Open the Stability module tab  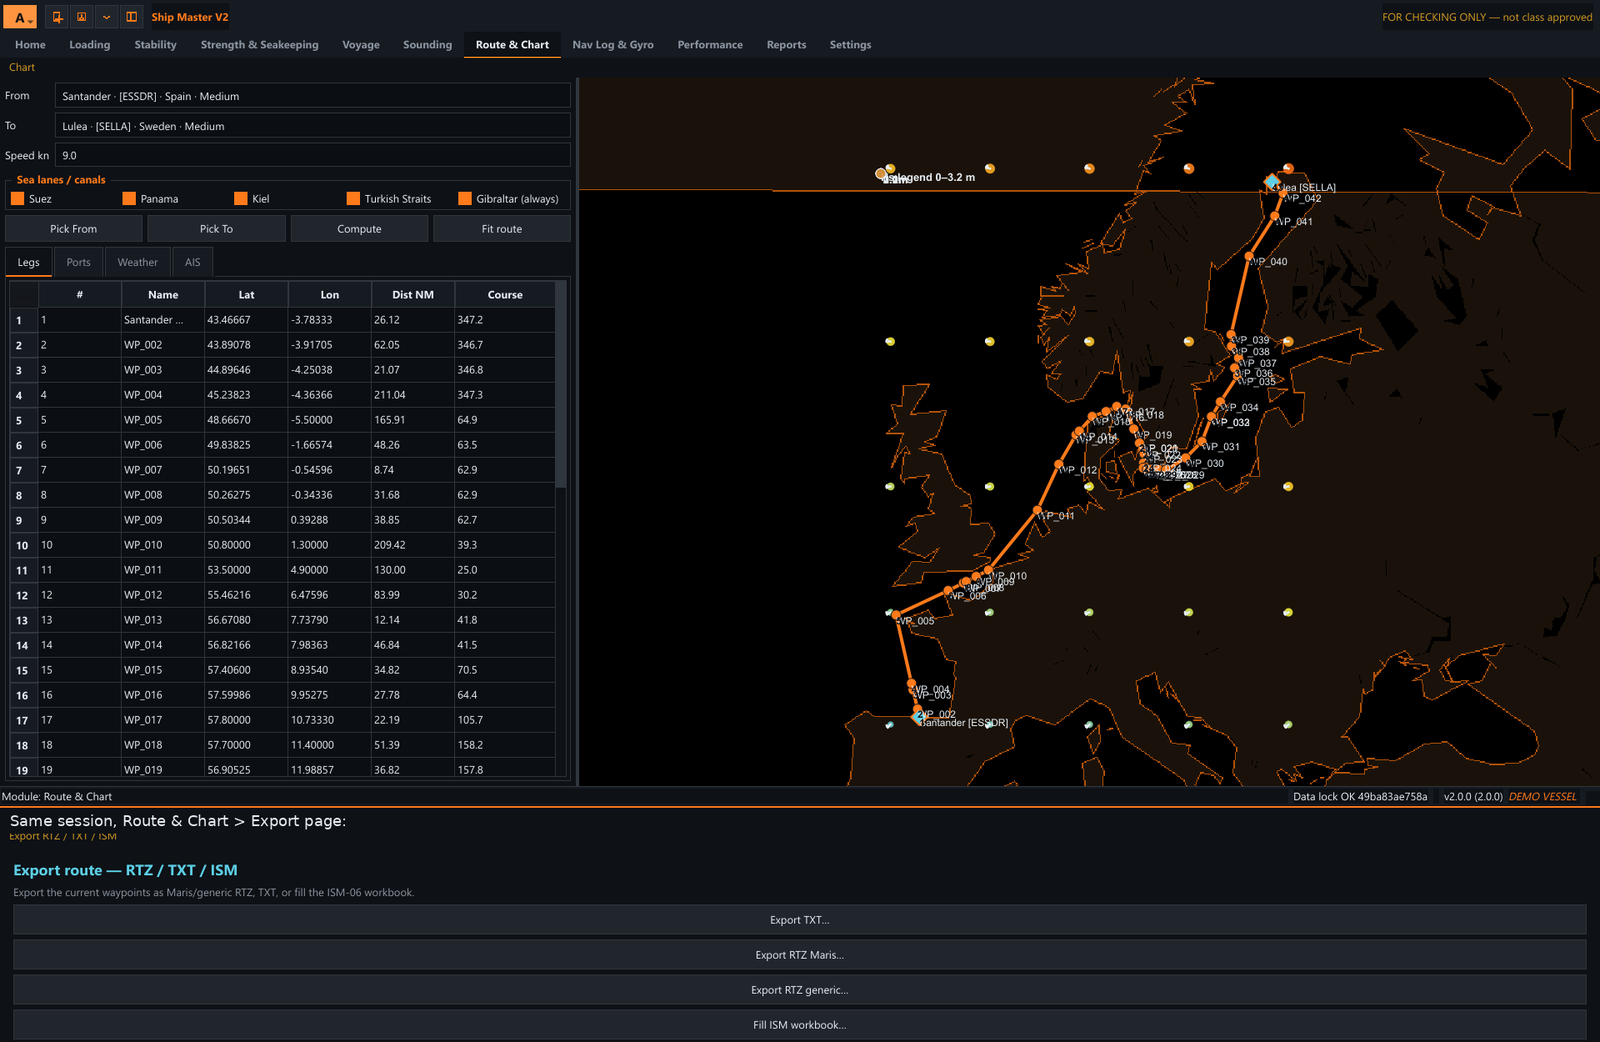[156, 45]
